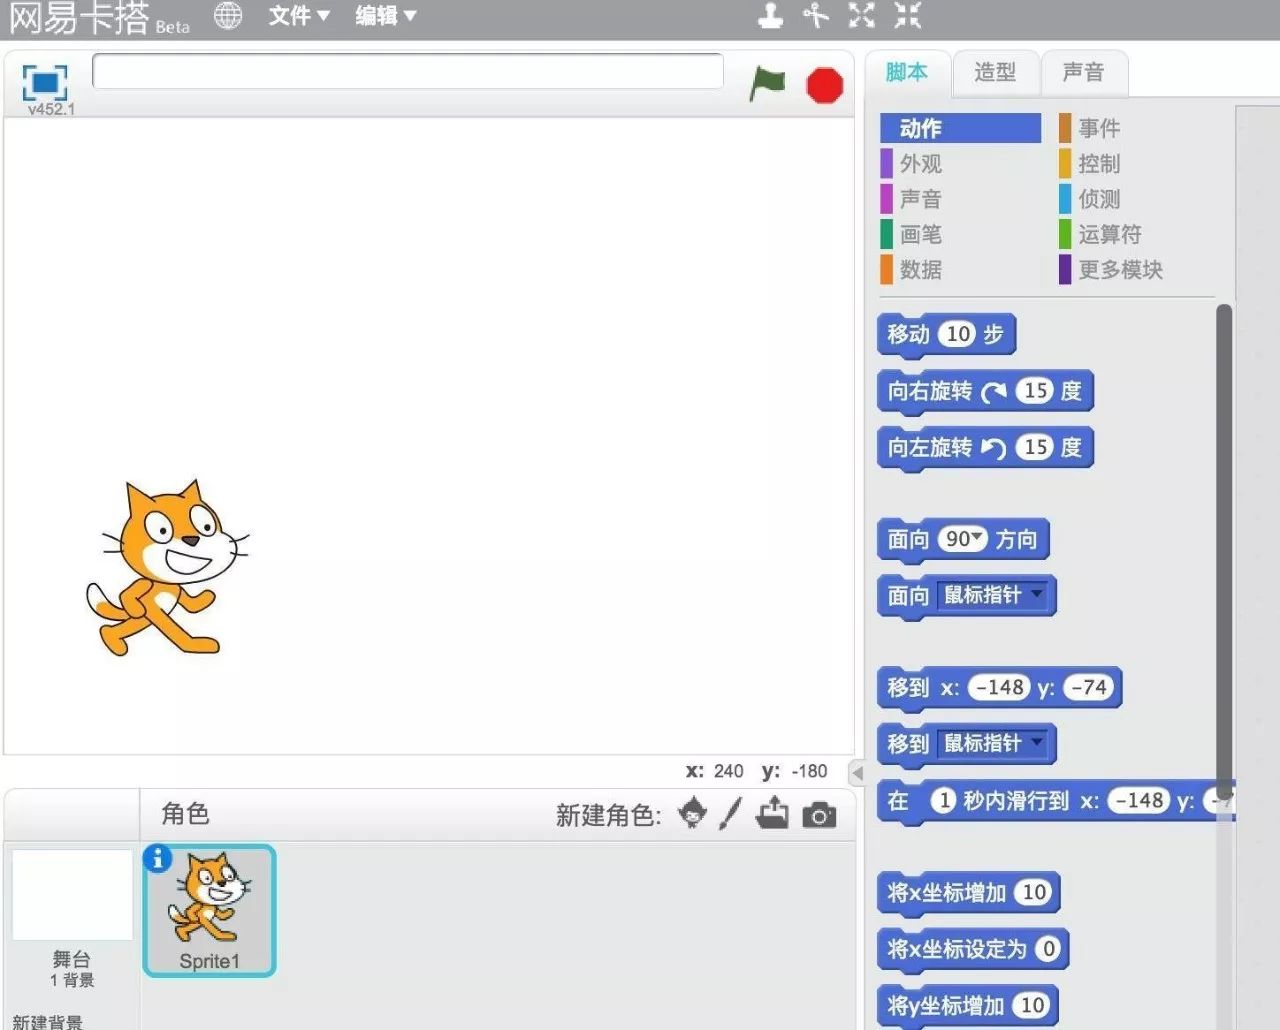This screenshot has width=1280, height=1030.
Task: Click the value 0 in 将x坐标设定为 block
Action: coord(1047,948)
